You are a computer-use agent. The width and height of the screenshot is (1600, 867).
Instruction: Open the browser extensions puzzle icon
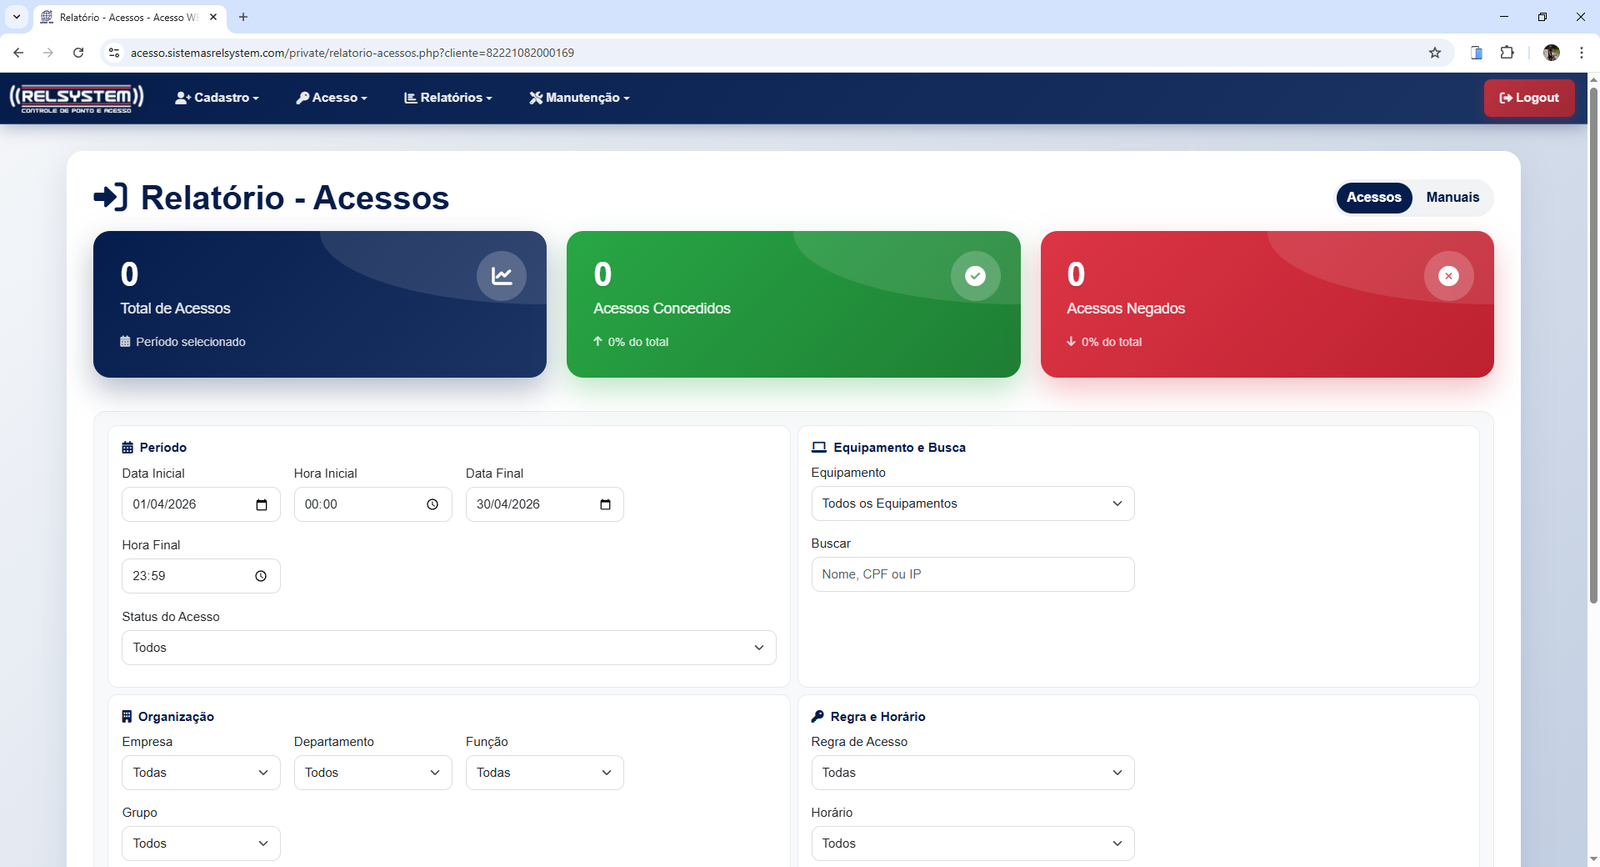click(x=1507, y=53)
